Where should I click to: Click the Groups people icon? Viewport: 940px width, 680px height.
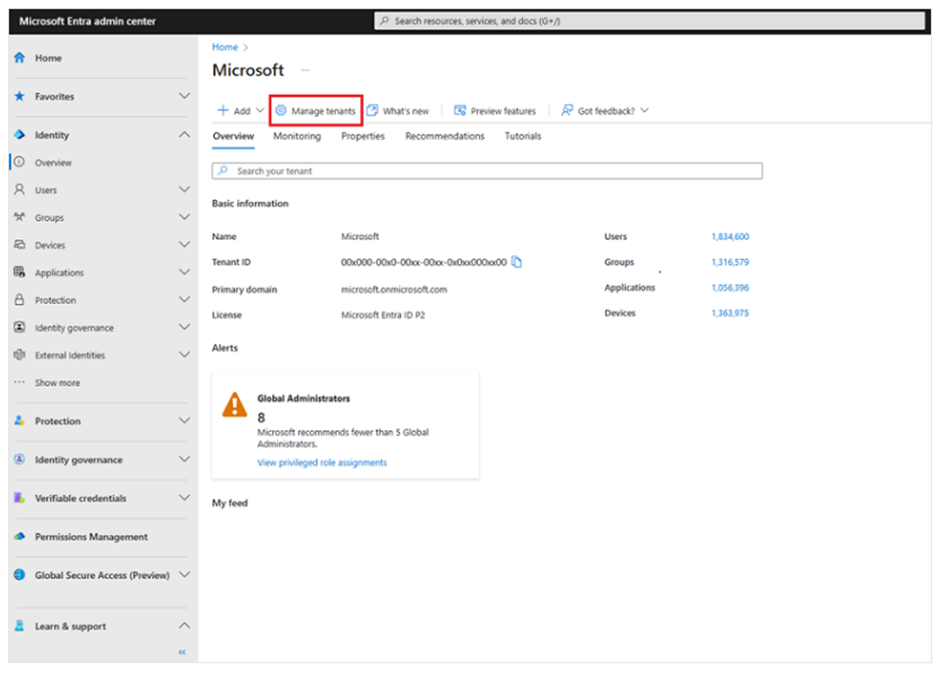click(x=20, y=217)
